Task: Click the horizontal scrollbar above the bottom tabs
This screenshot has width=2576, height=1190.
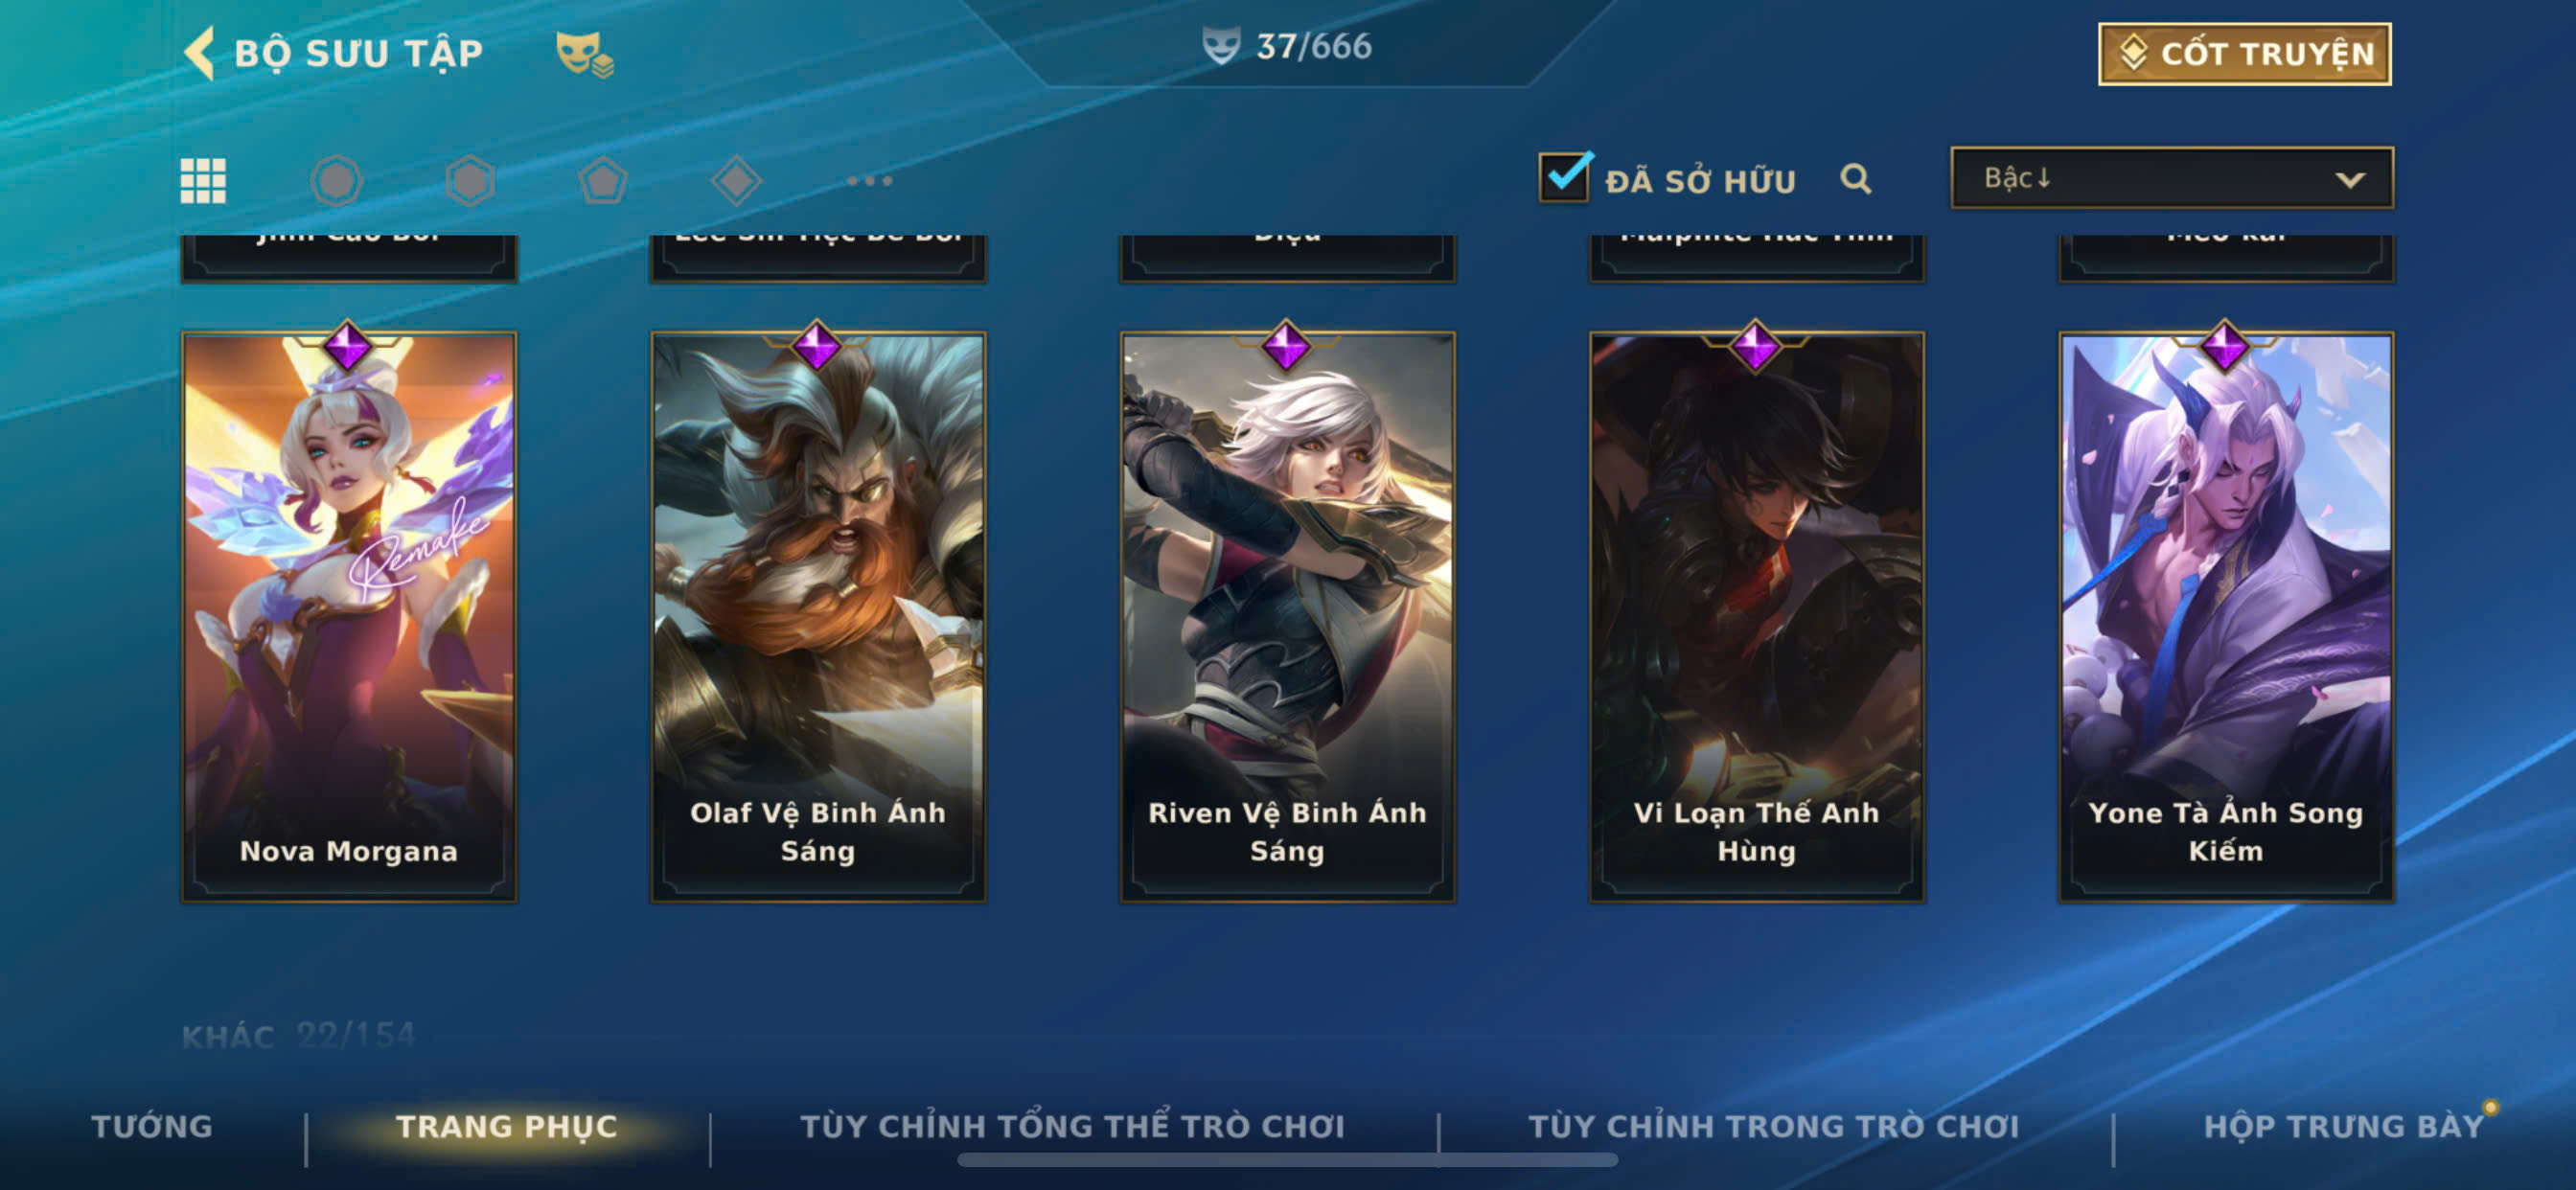Action: (1287, 1160)
